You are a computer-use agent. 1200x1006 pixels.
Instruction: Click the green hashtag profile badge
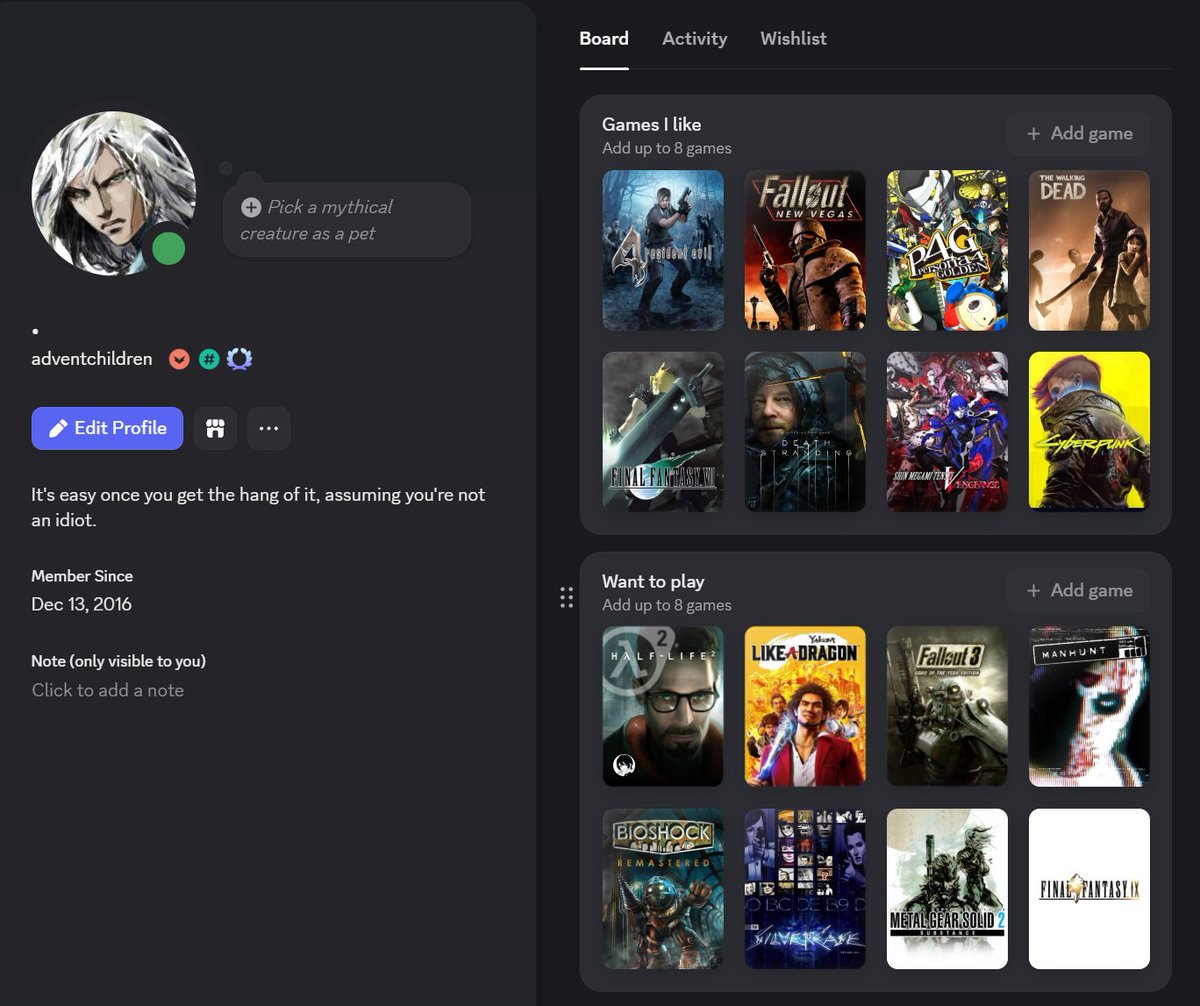209,359
